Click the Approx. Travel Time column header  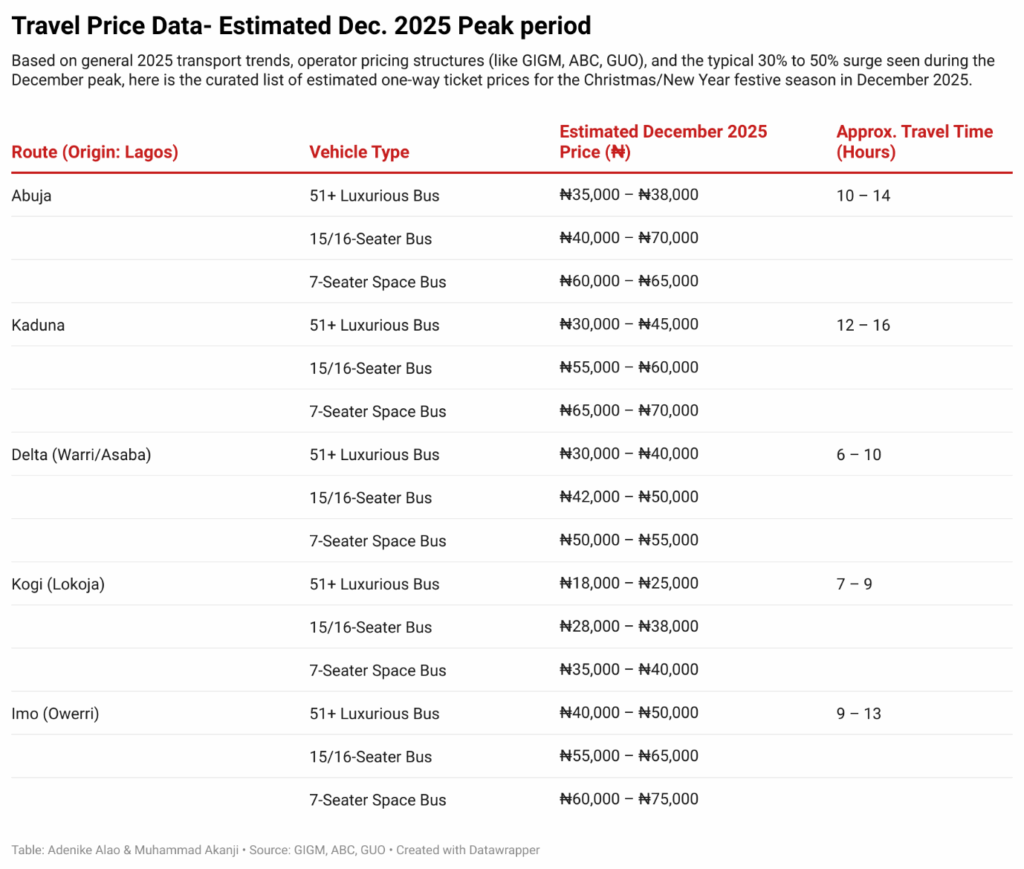tap(914, 142)
